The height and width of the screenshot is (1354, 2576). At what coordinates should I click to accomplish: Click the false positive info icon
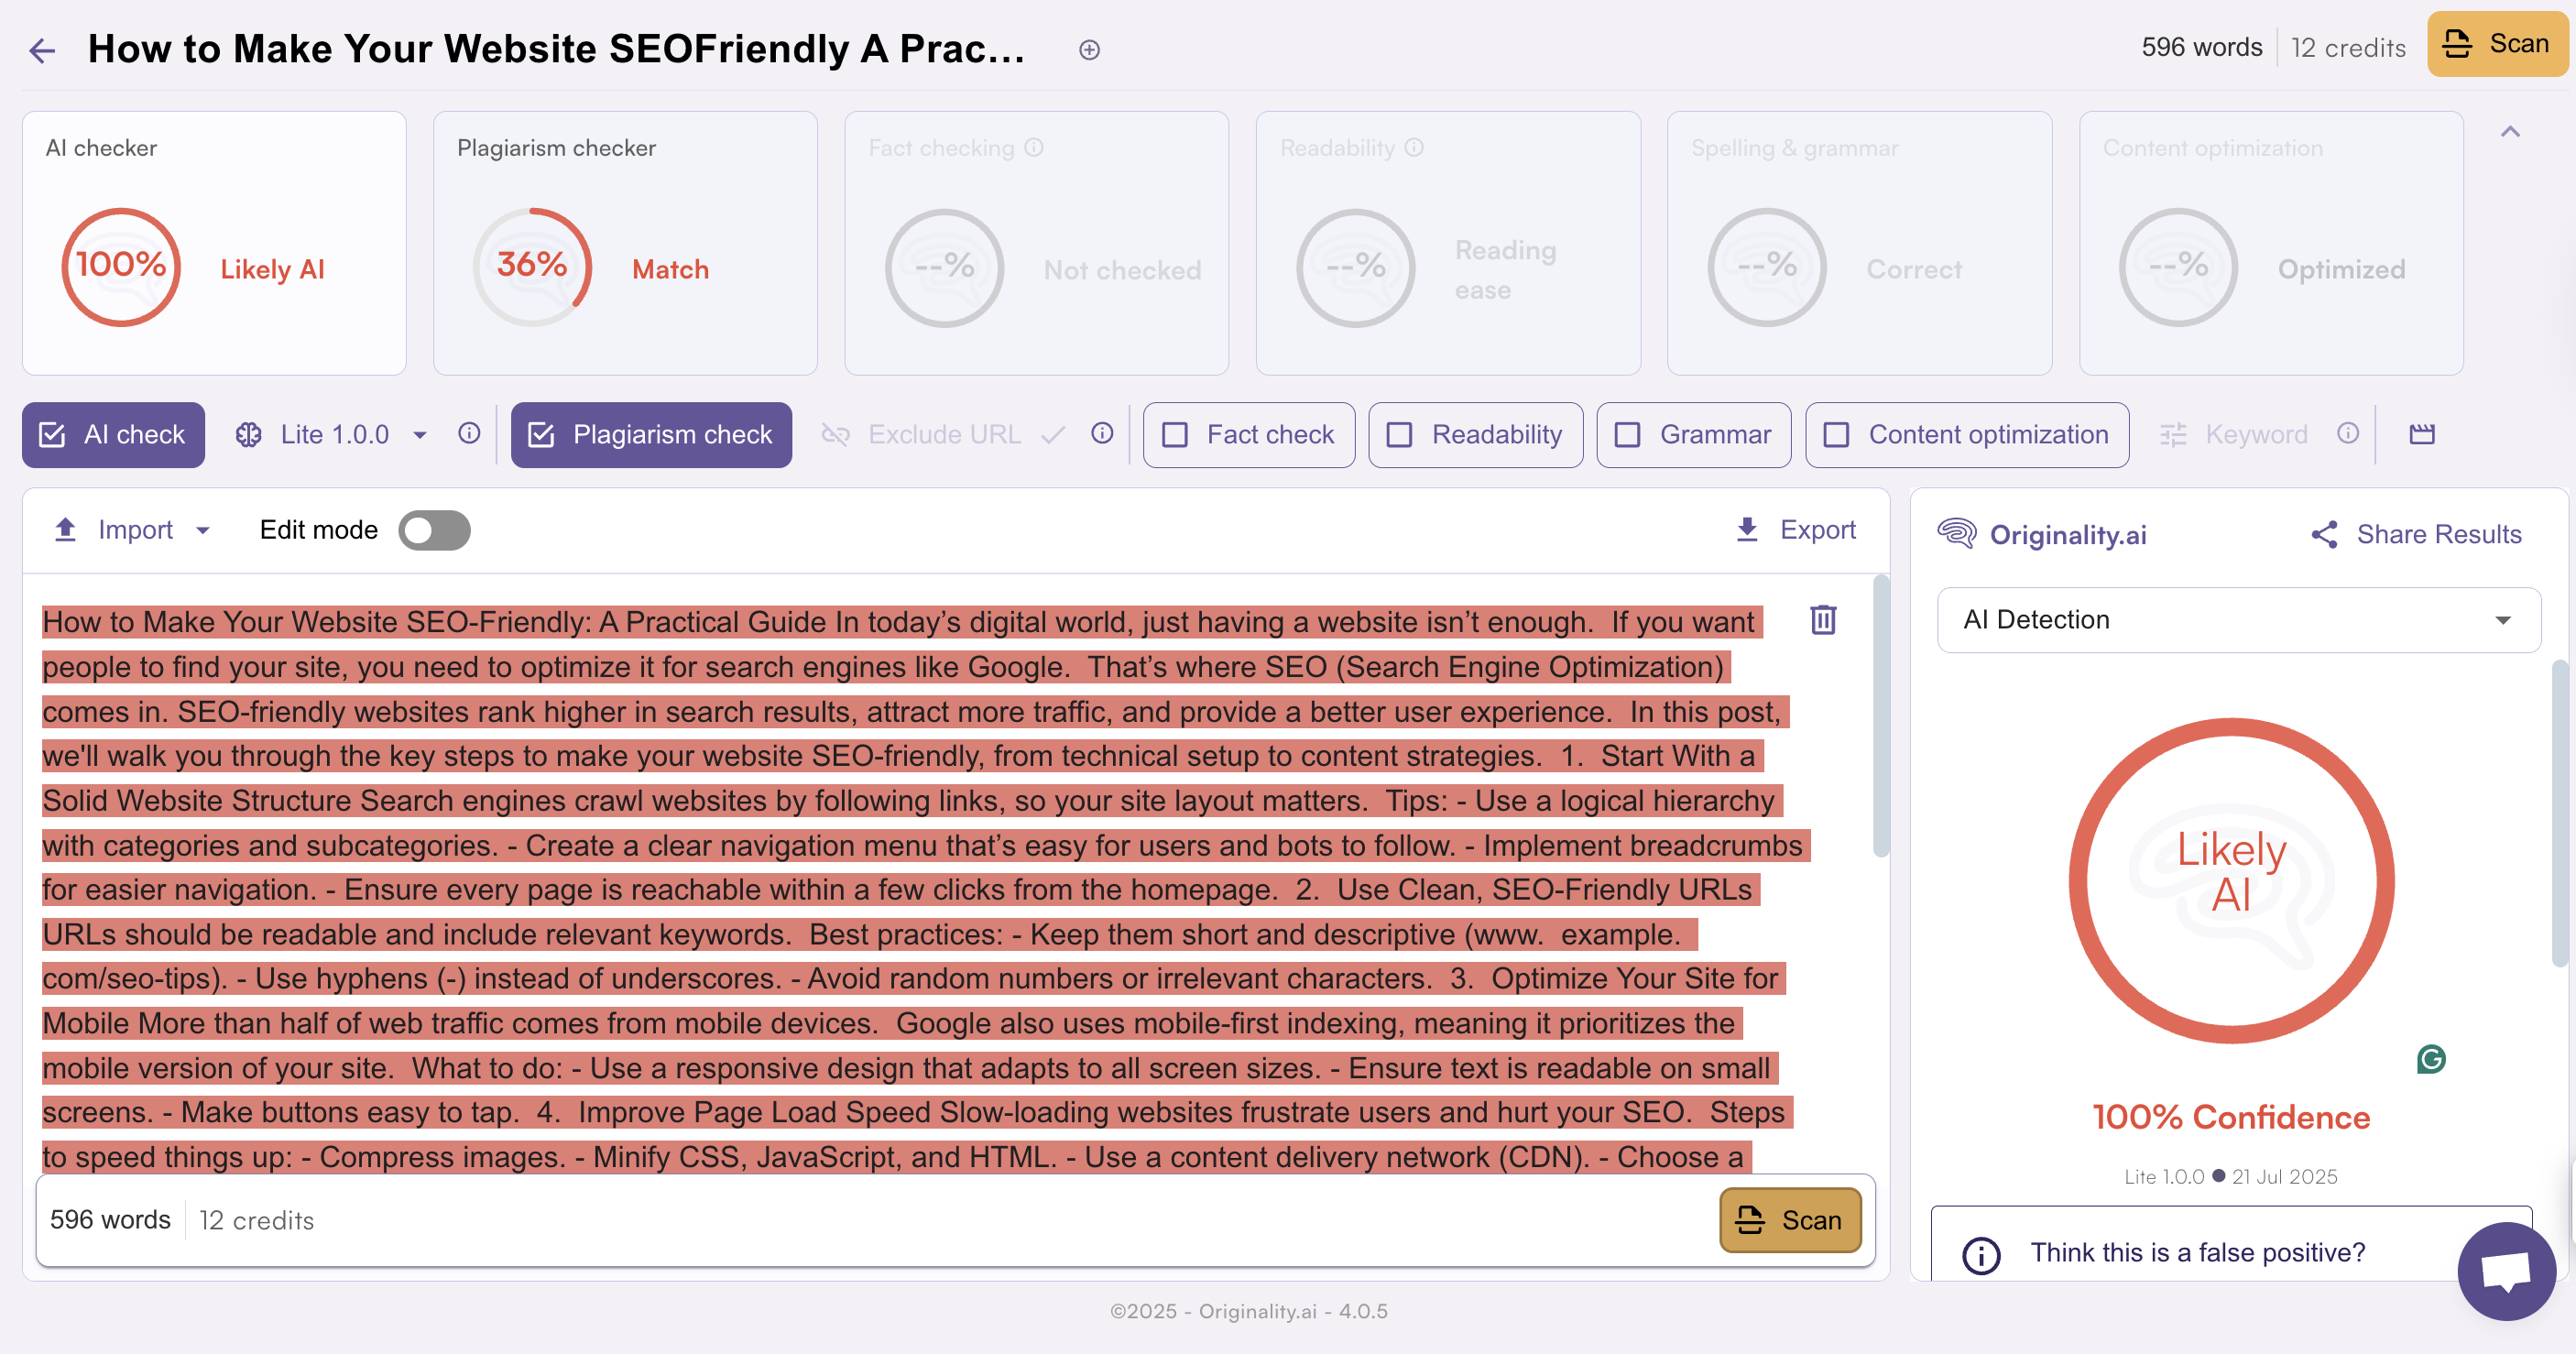[x=1982, y=1255]
